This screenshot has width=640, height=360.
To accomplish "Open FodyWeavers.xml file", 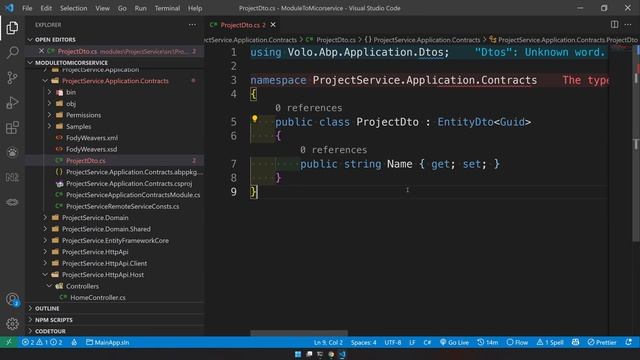I will [x=115, y=138].
